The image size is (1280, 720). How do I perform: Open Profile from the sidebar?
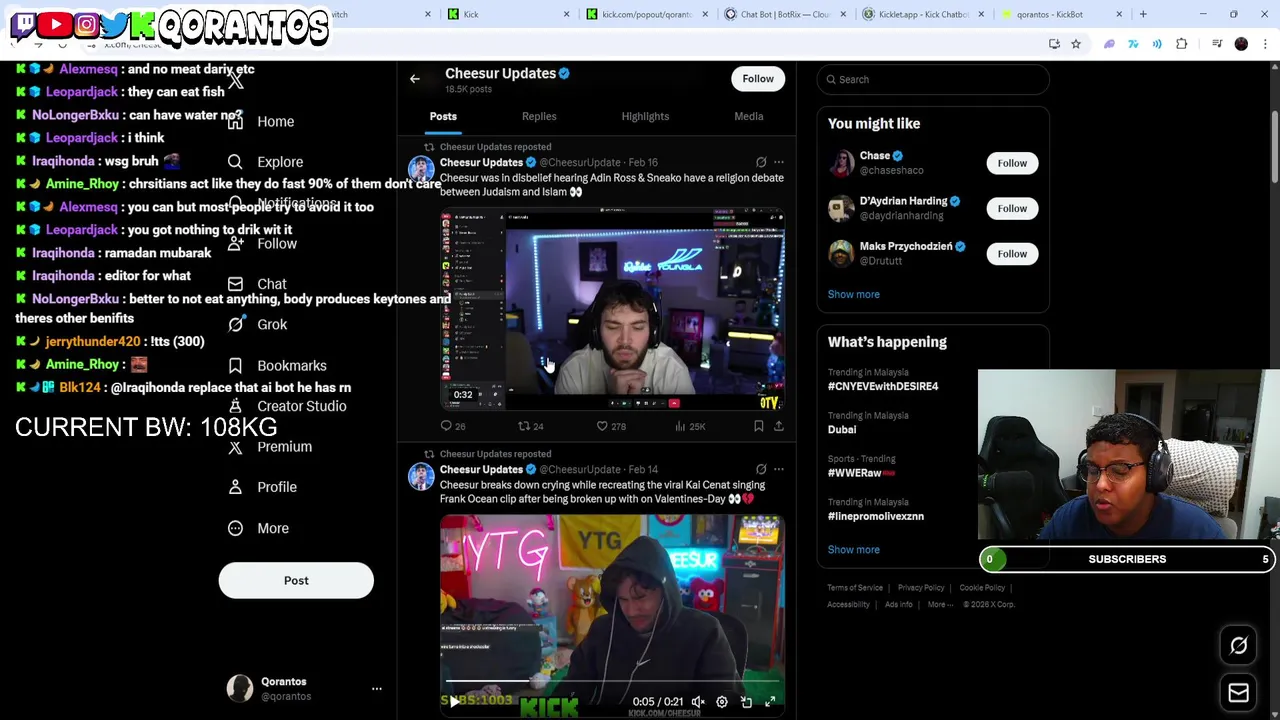point(261,487)
